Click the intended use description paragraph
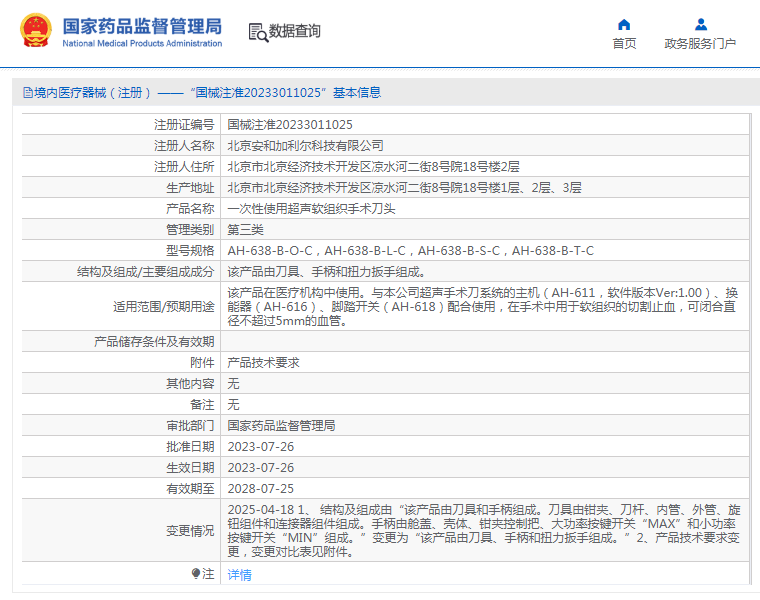Image resolution: width=760 pixels, height=600 pixels. [483, 306]
